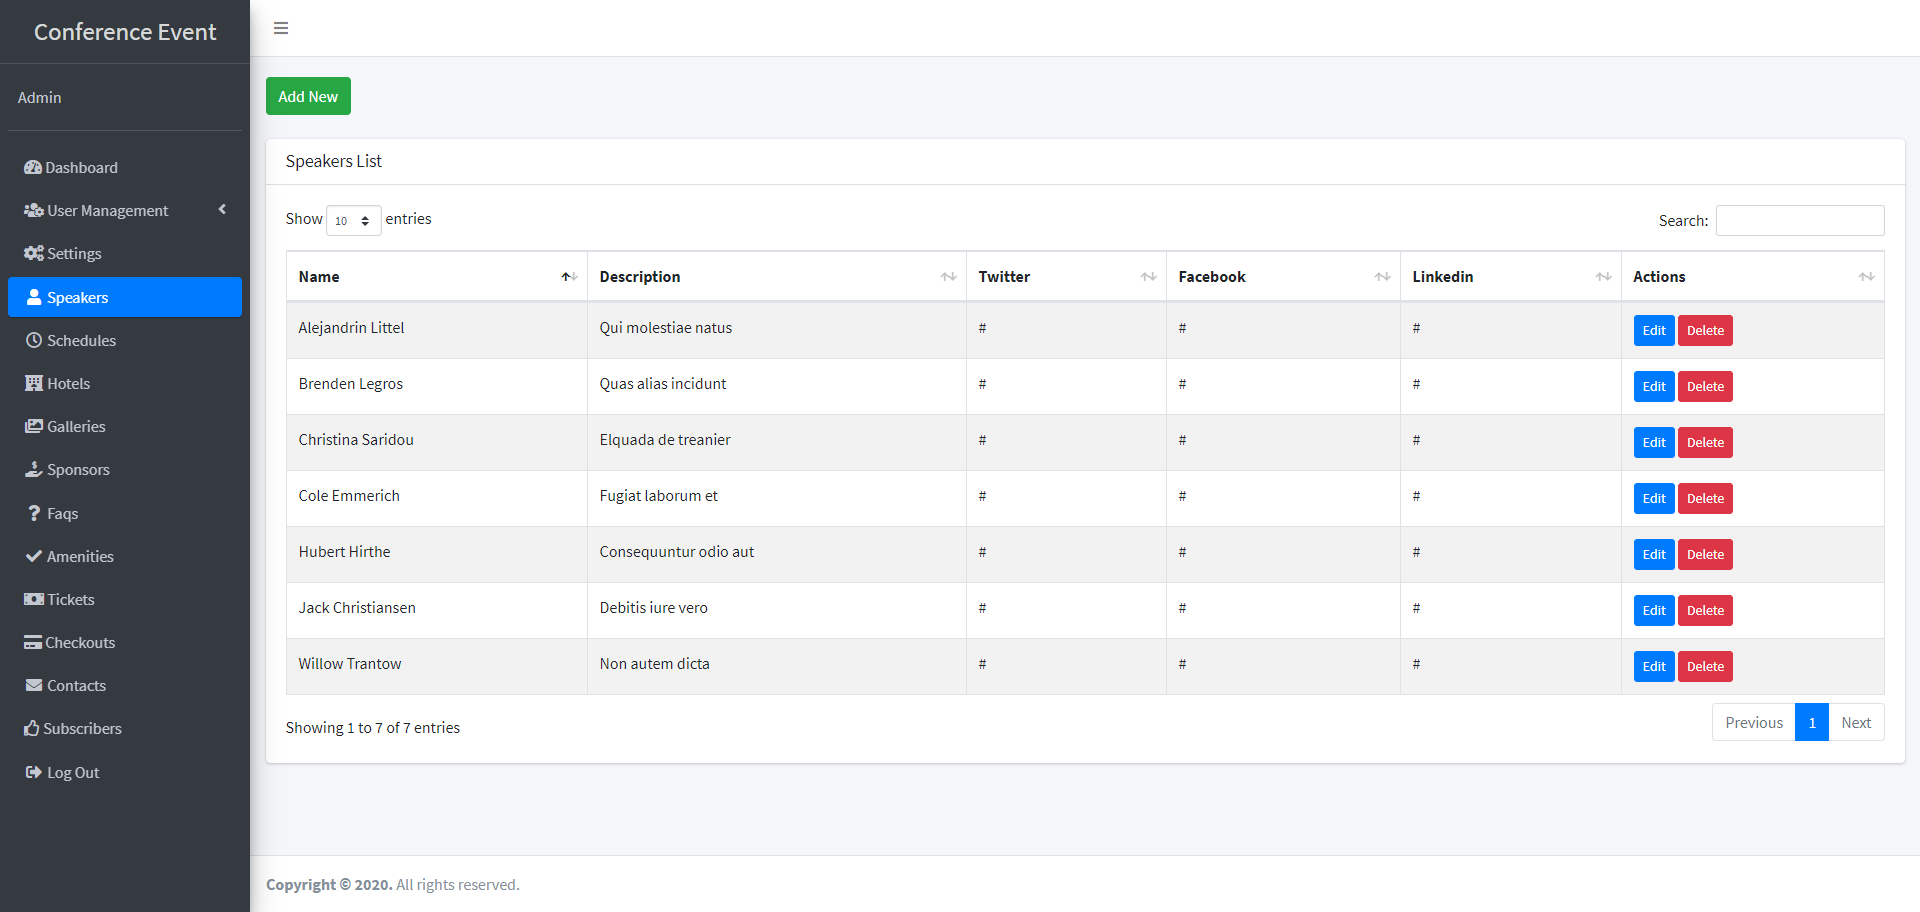This screenshot has height=912, width=1920.
Task: Click the hamburger menu toggle icon
Action: point(281,28)
